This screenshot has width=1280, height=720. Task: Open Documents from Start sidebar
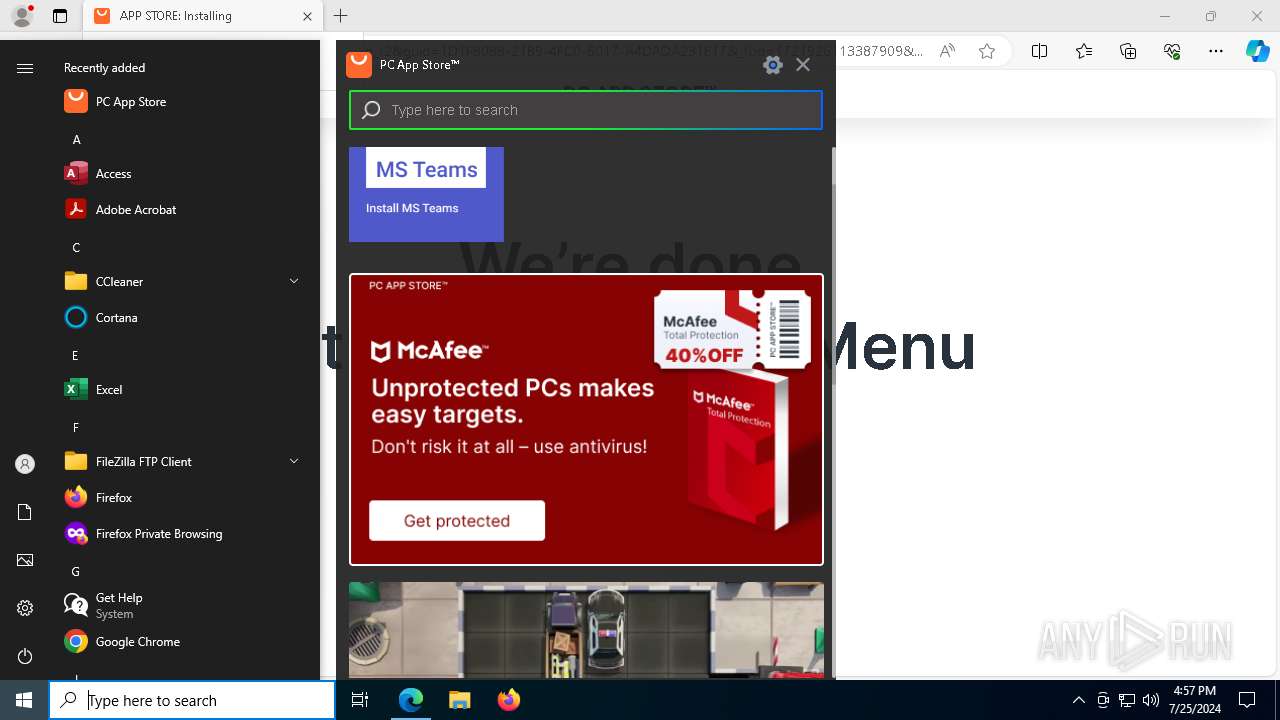coord(25,512)
